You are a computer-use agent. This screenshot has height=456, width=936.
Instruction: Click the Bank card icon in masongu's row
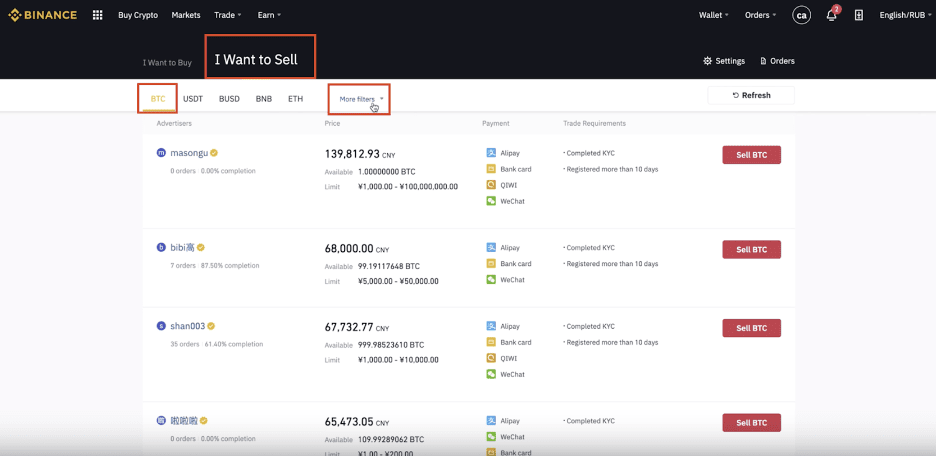[x=491, y=169]
